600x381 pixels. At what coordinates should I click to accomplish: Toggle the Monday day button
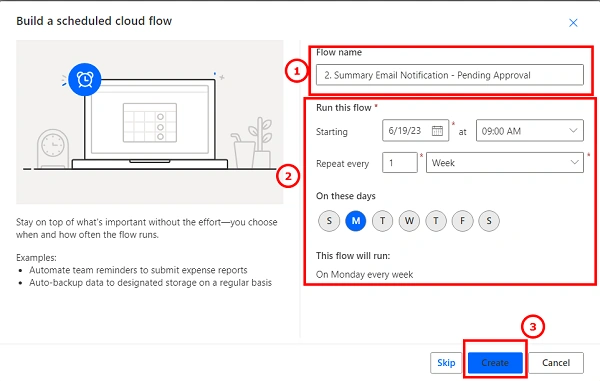[355, 221]
